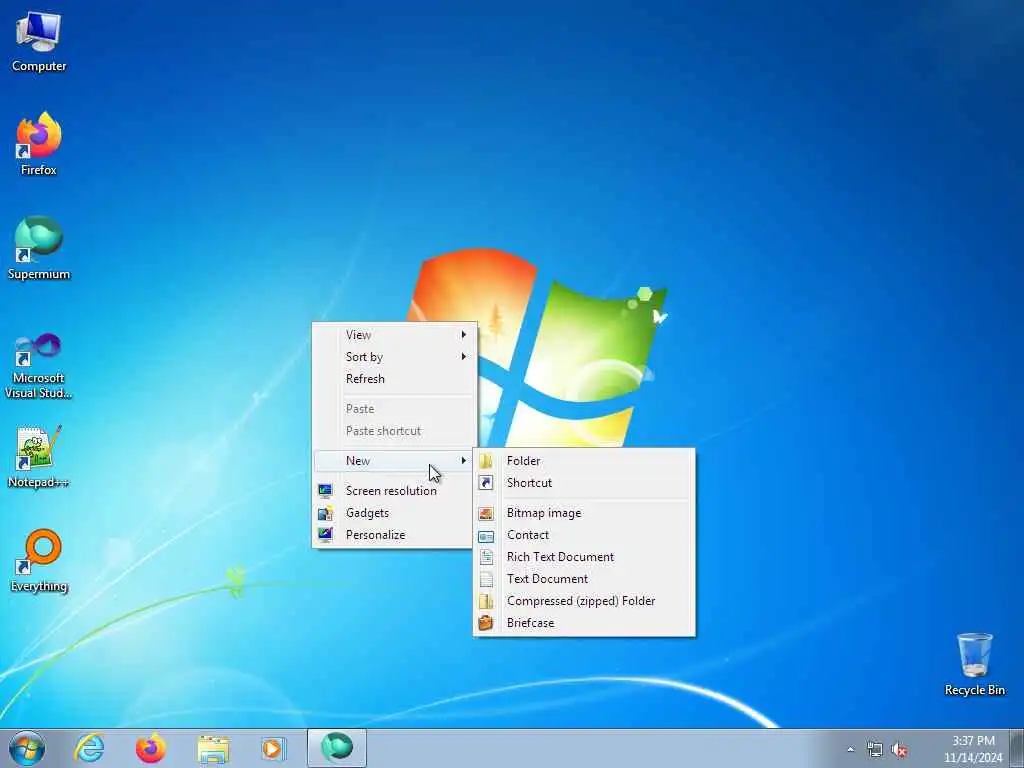Image resolution: width=1024 pixels, height=768 pixels.
Task: Open Gadgets from the context menu
Action: (x=394, y=513)
